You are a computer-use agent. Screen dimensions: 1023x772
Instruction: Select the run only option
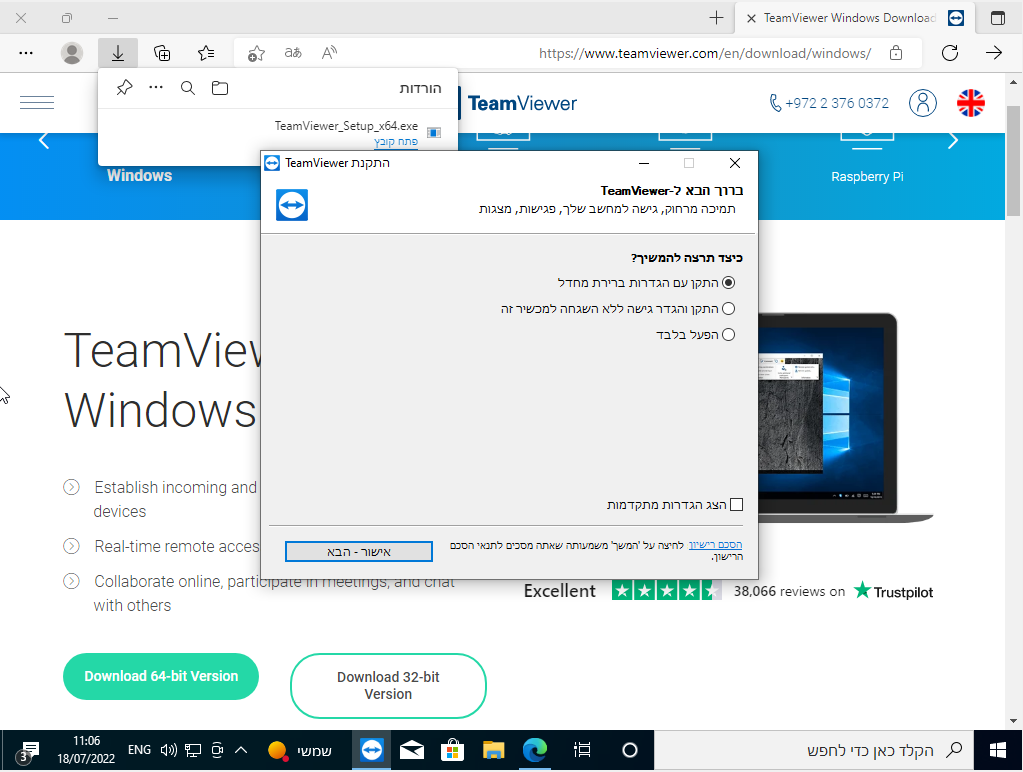(x=728, y=335)
